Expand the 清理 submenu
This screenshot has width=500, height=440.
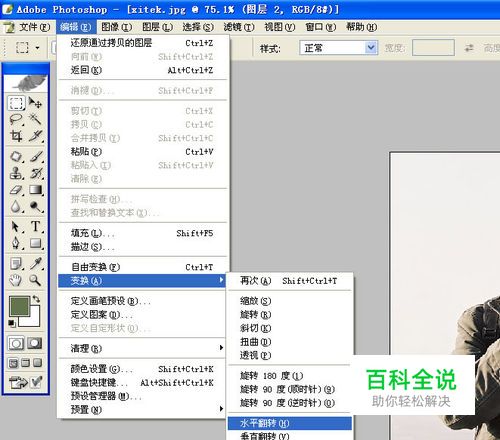[x=142, y=348]
